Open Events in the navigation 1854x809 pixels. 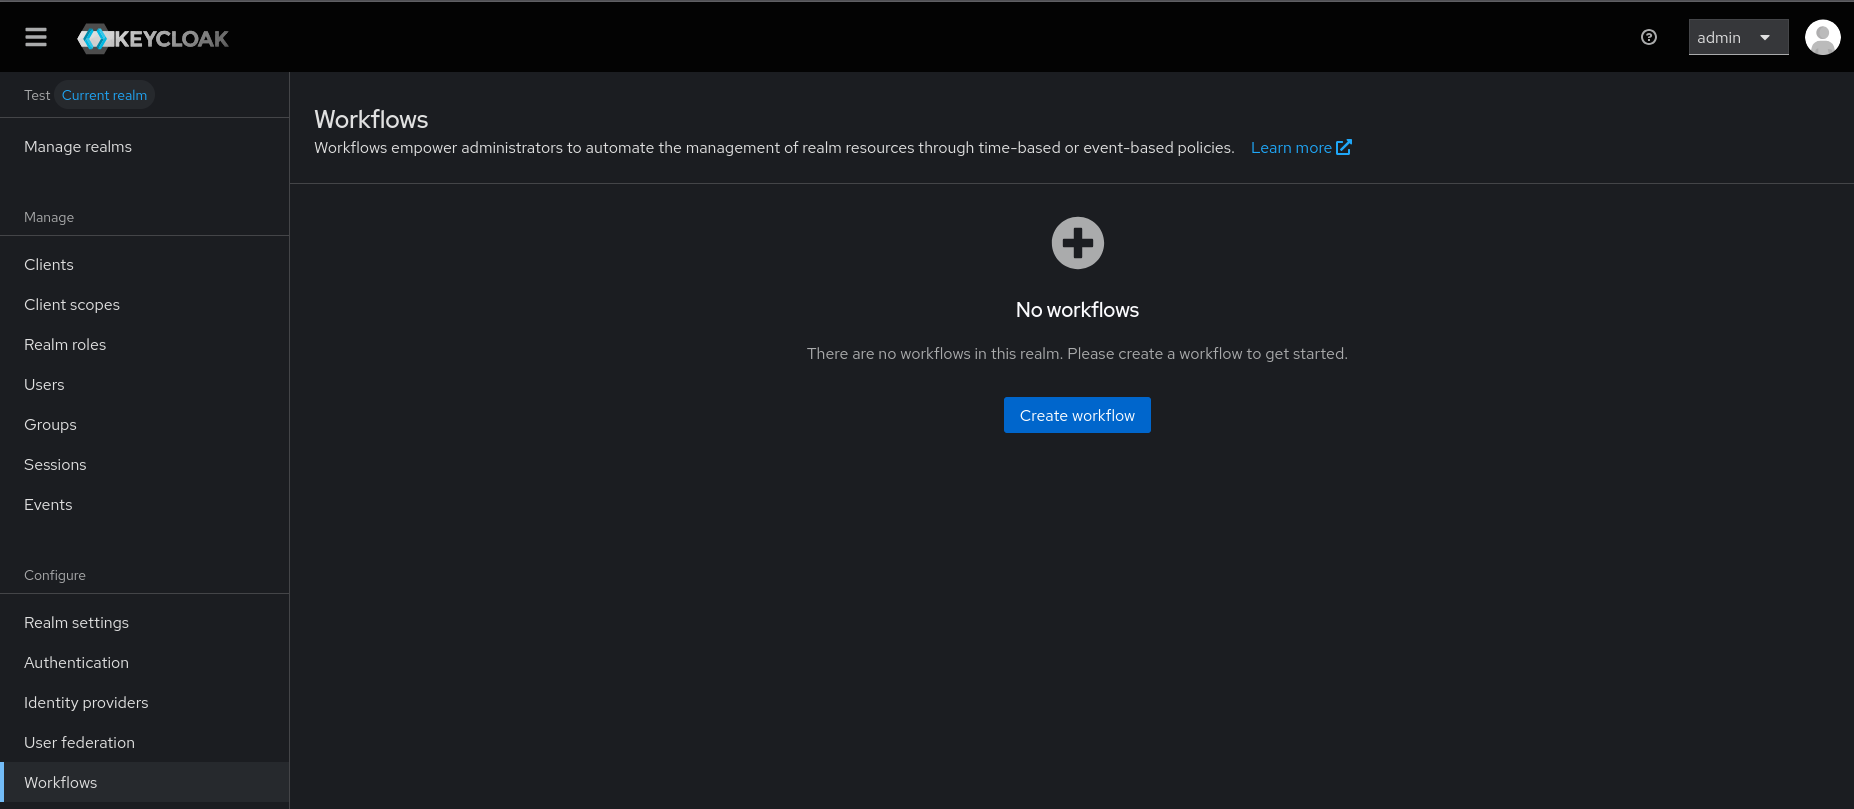click(48, 504)
